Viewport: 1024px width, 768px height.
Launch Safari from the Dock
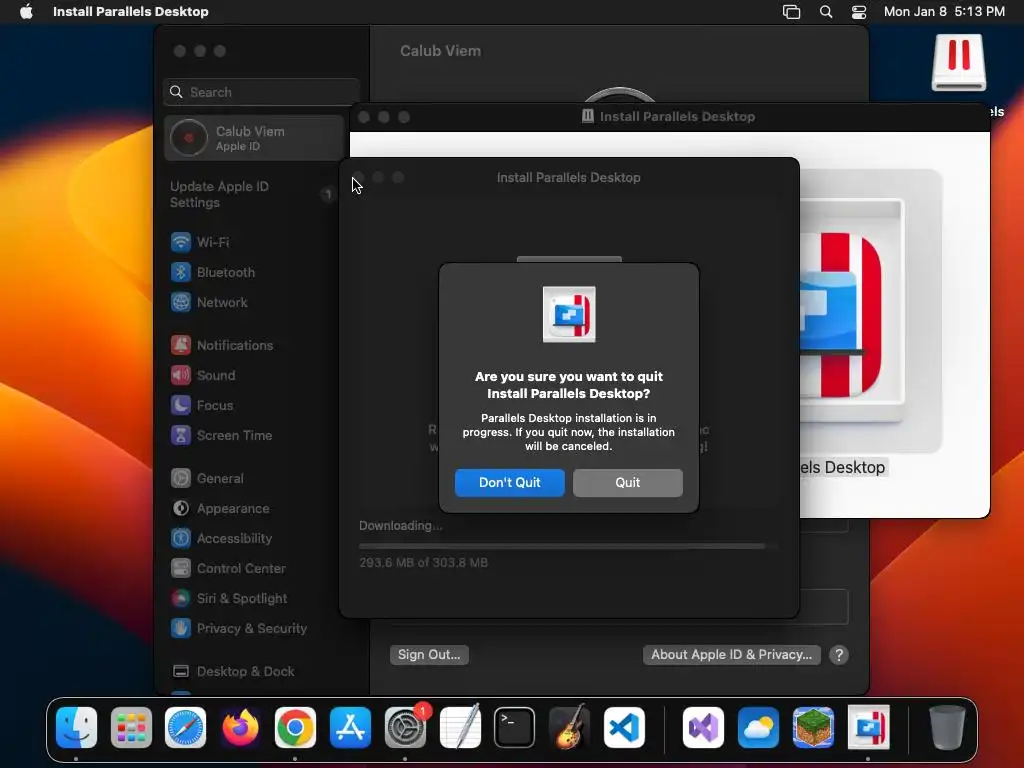point(185,728)
